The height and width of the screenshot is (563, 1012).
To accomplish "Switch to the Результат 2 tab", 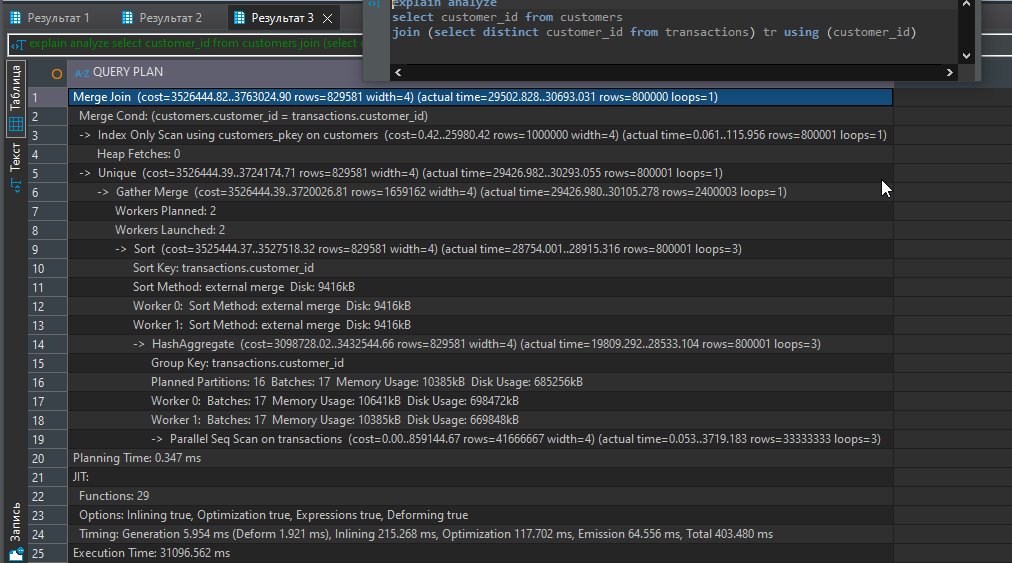I will (162, 18).
